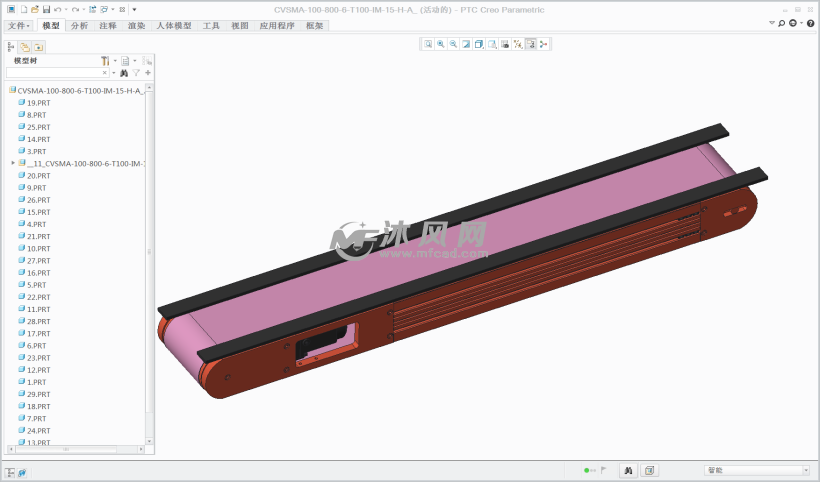
Task: Open the model tree settings icon
Action: (104, 61)
